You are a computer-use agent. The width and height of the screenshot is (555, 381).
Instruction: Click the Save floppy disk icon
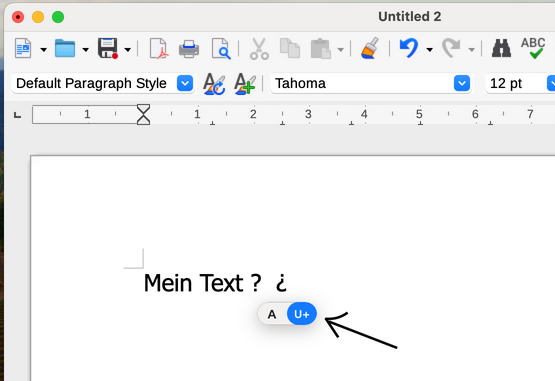click(x=108, y=48)
